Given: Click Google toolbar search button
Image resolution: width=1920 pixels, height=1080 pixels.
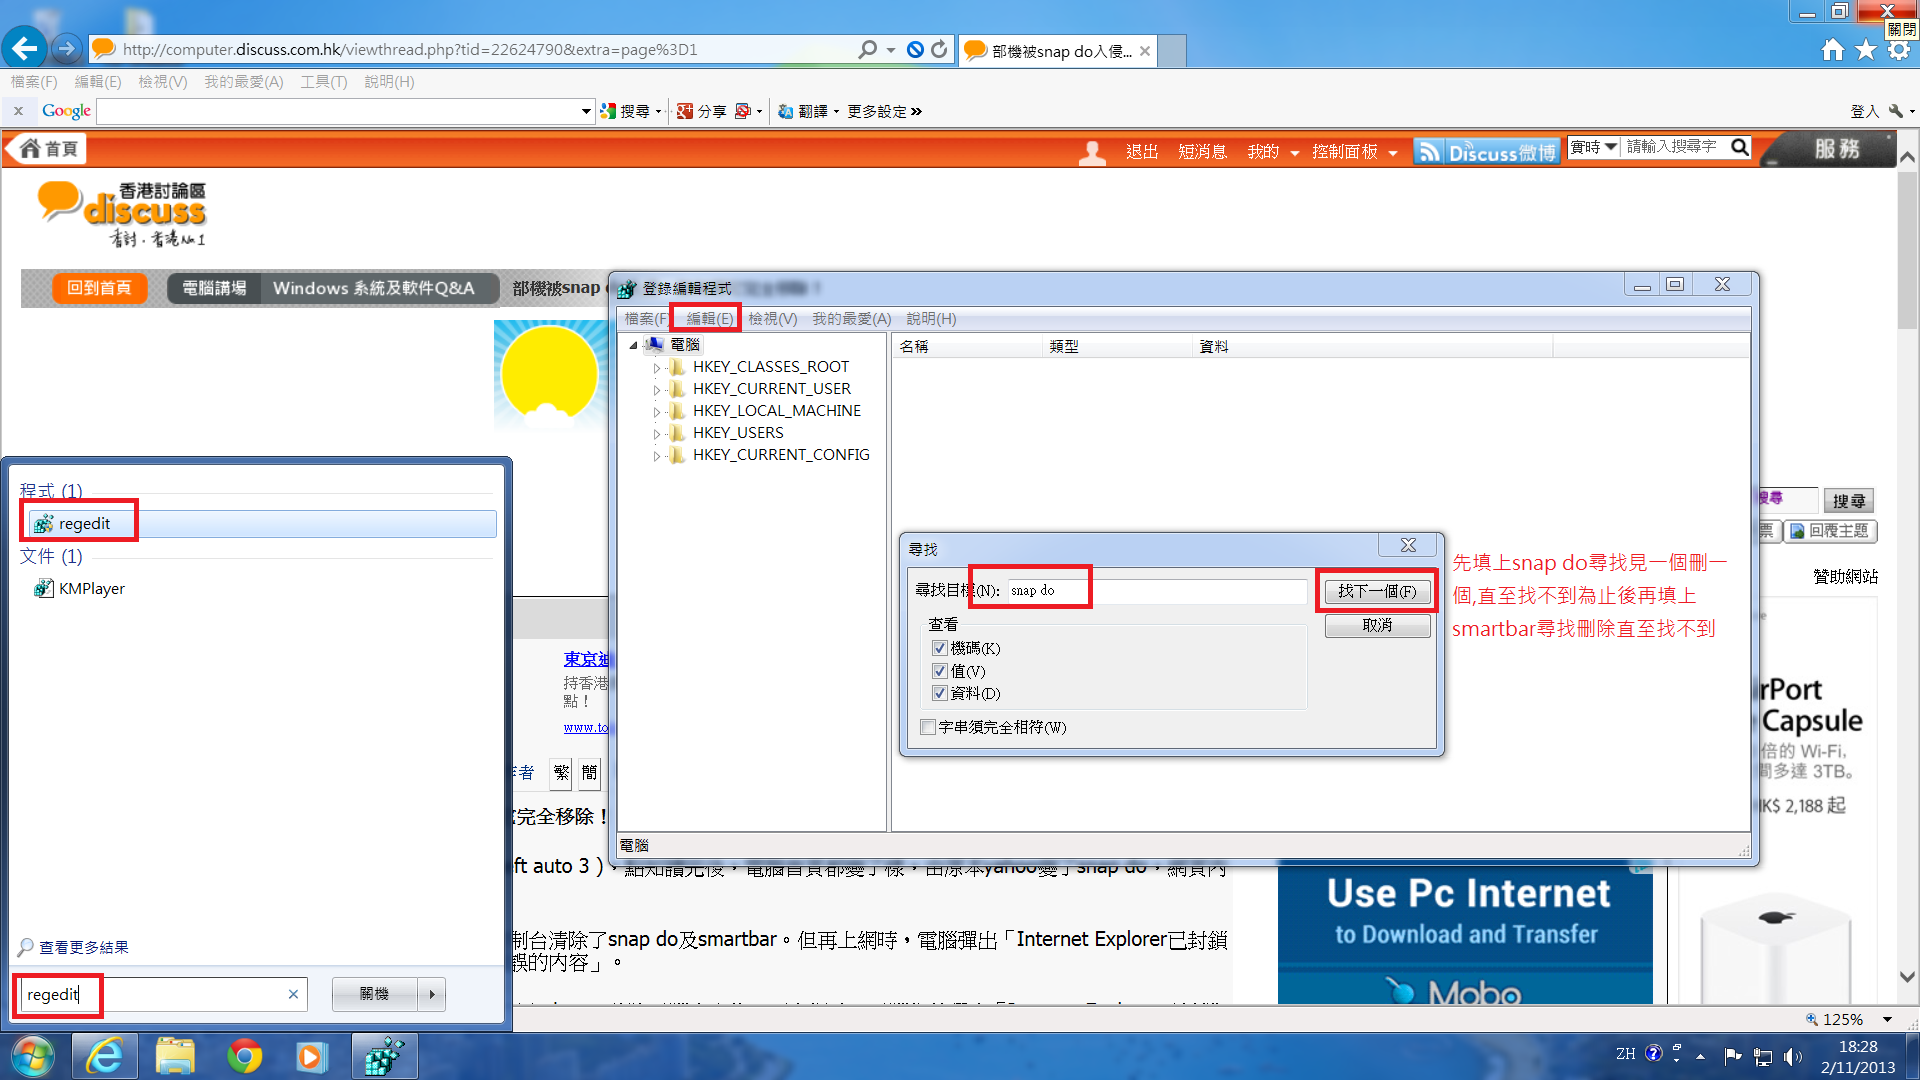Looking at the screenshot, I should [628, 111].
